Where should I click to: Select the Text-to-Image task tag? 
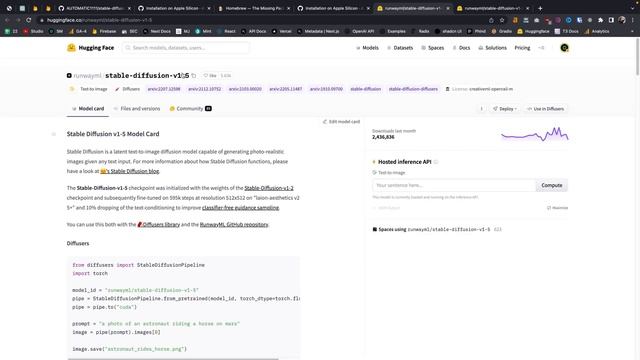89,89
